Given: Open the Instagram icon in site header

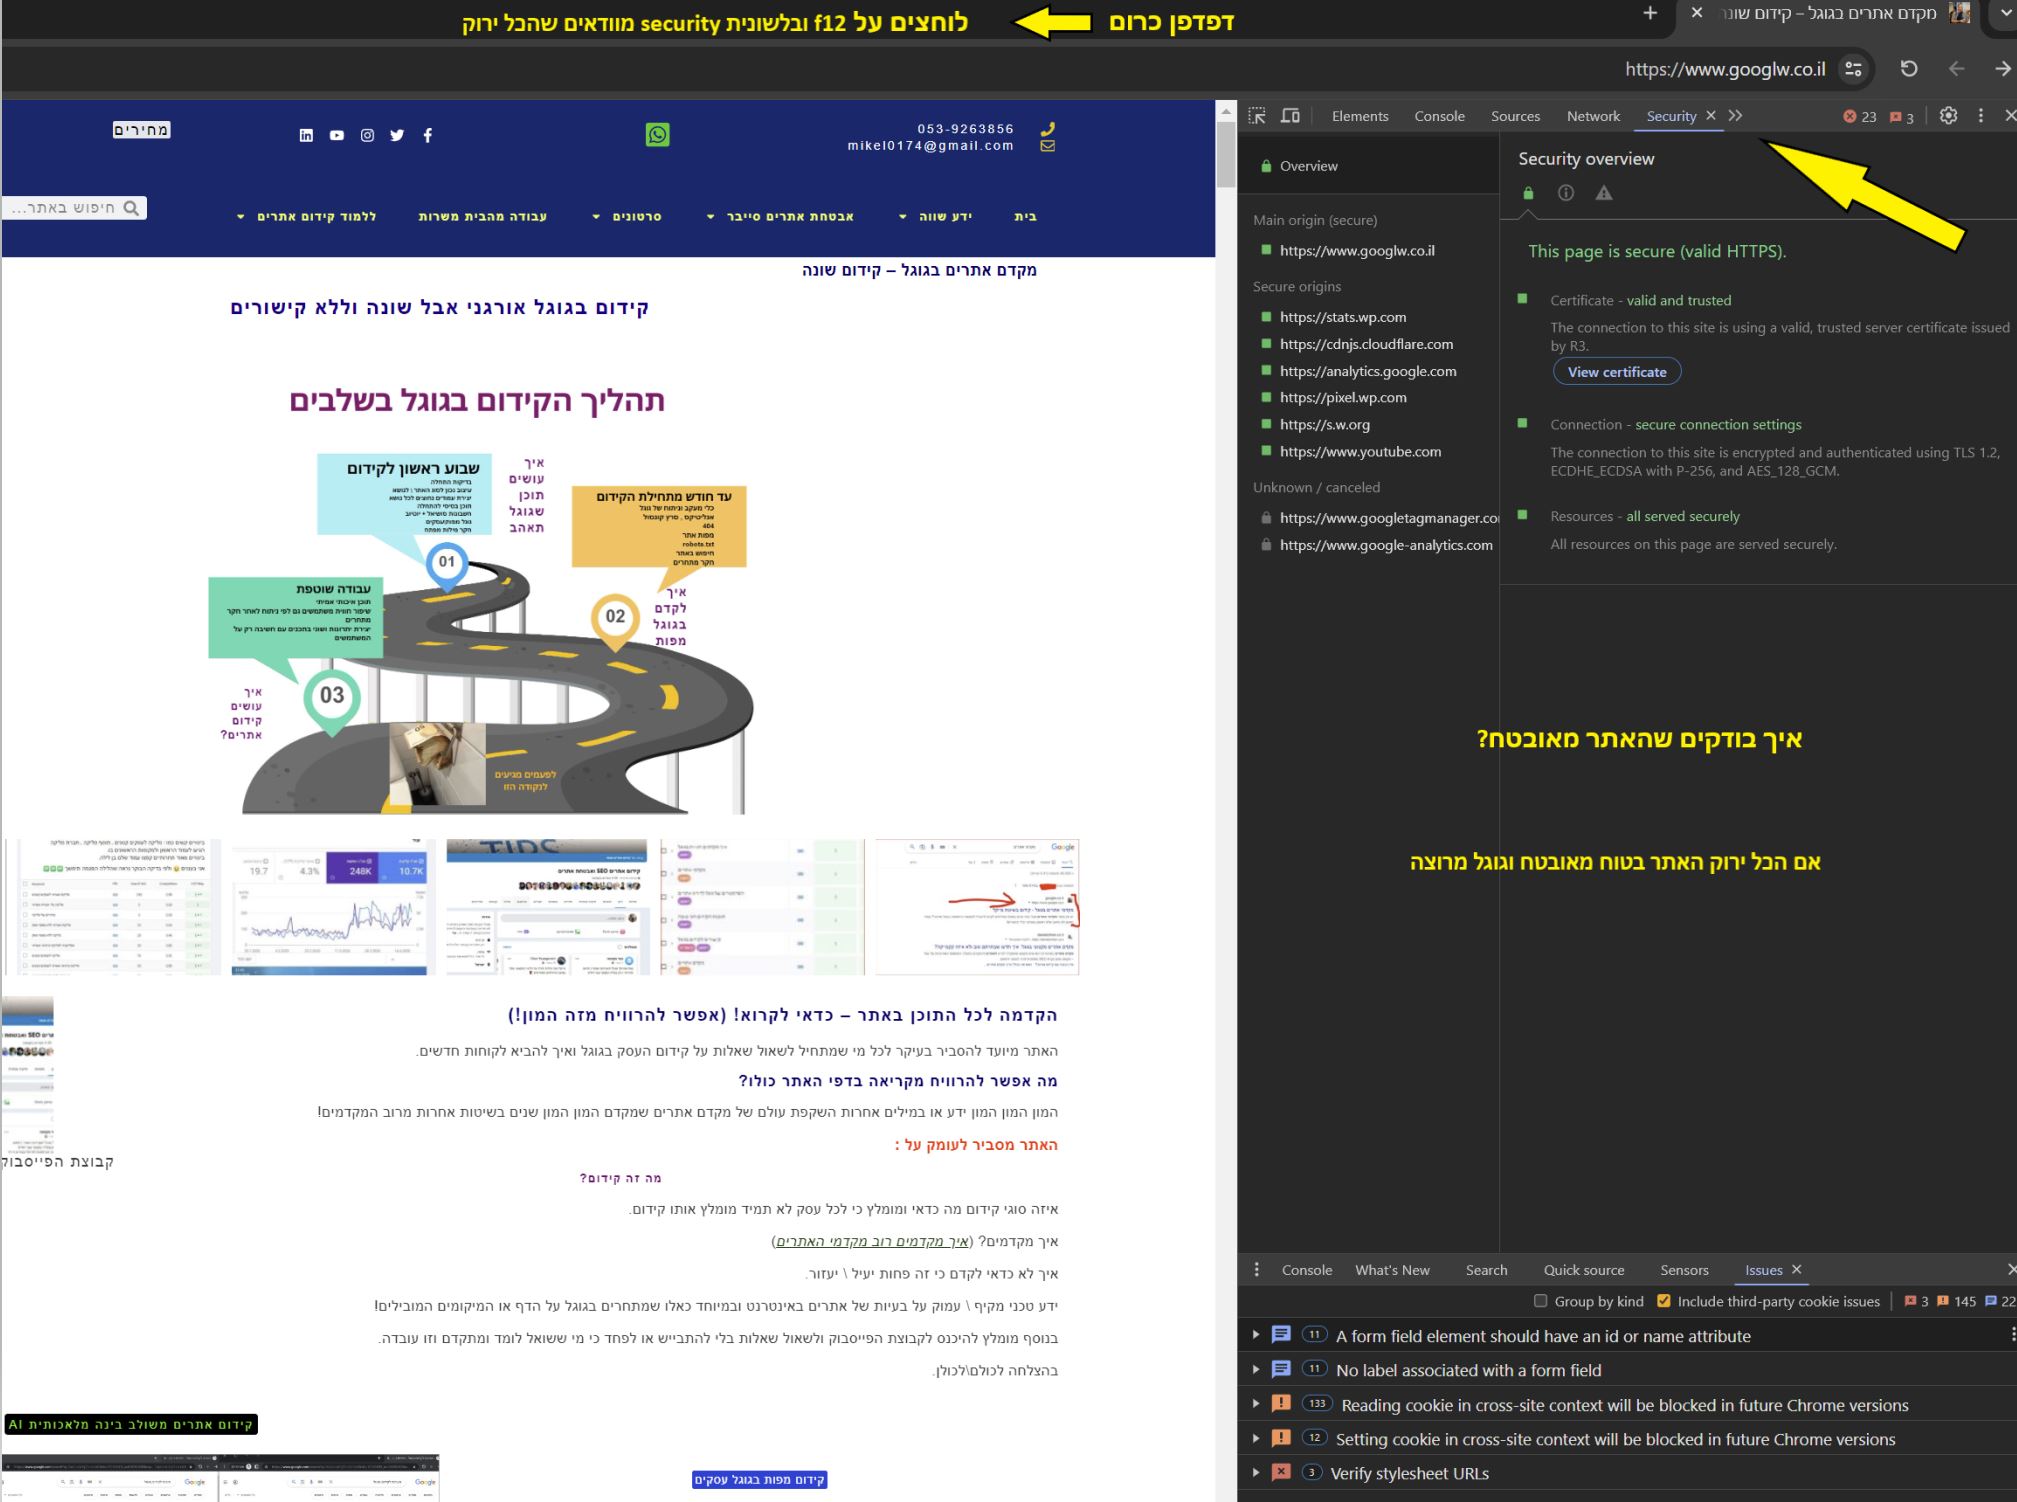Looking at the screenshot, I should click(x=367, y=135).
